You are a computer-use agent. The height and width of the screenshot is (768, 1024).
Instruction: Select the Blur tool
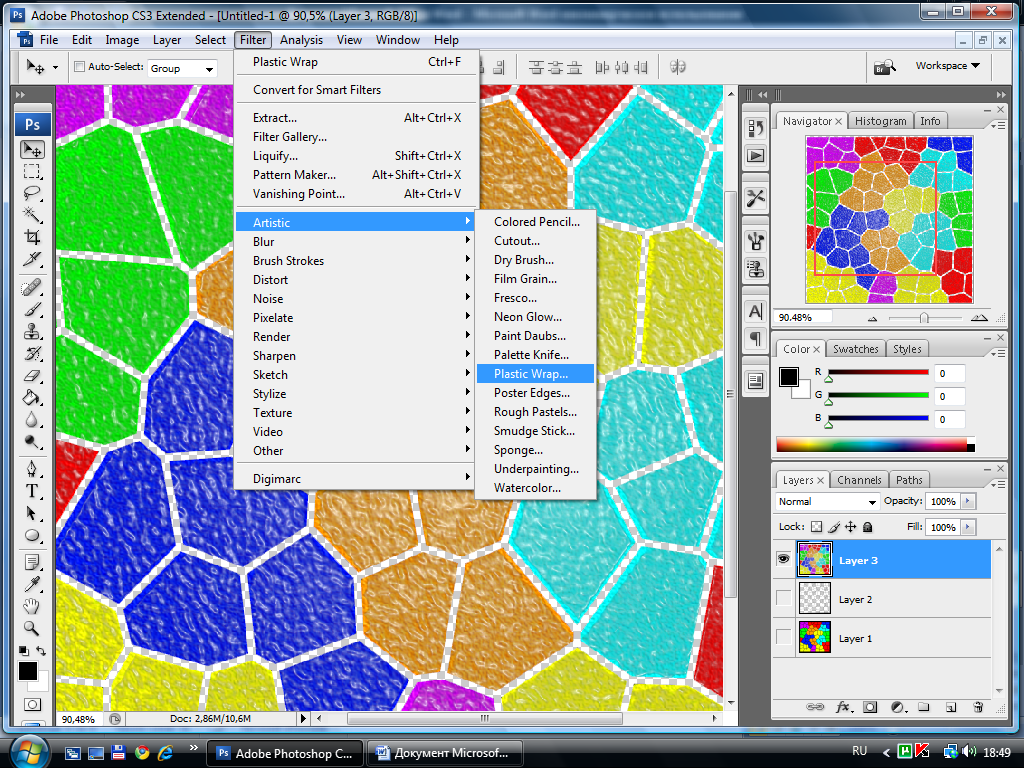[x=32, y=420]
